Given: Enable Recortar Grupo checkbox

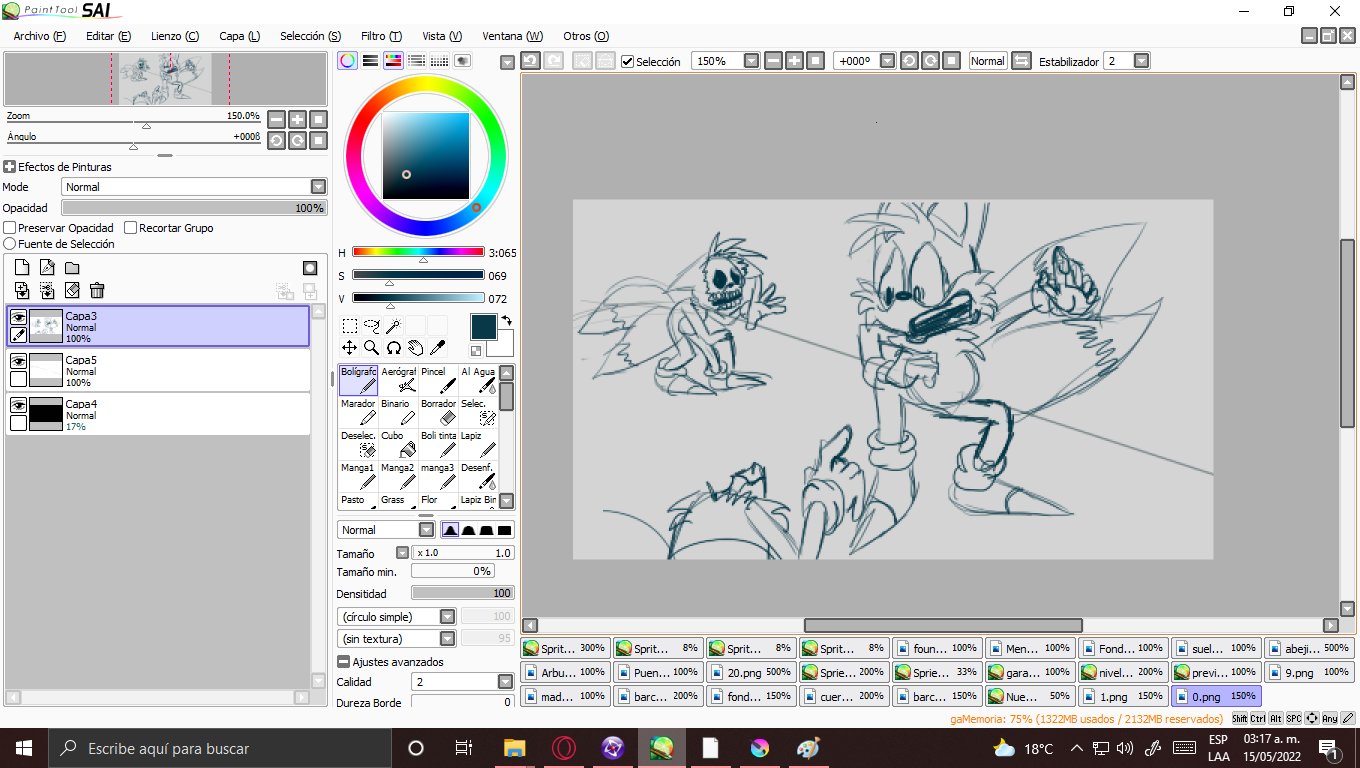Looking at the screenshot, I should 130,228.
